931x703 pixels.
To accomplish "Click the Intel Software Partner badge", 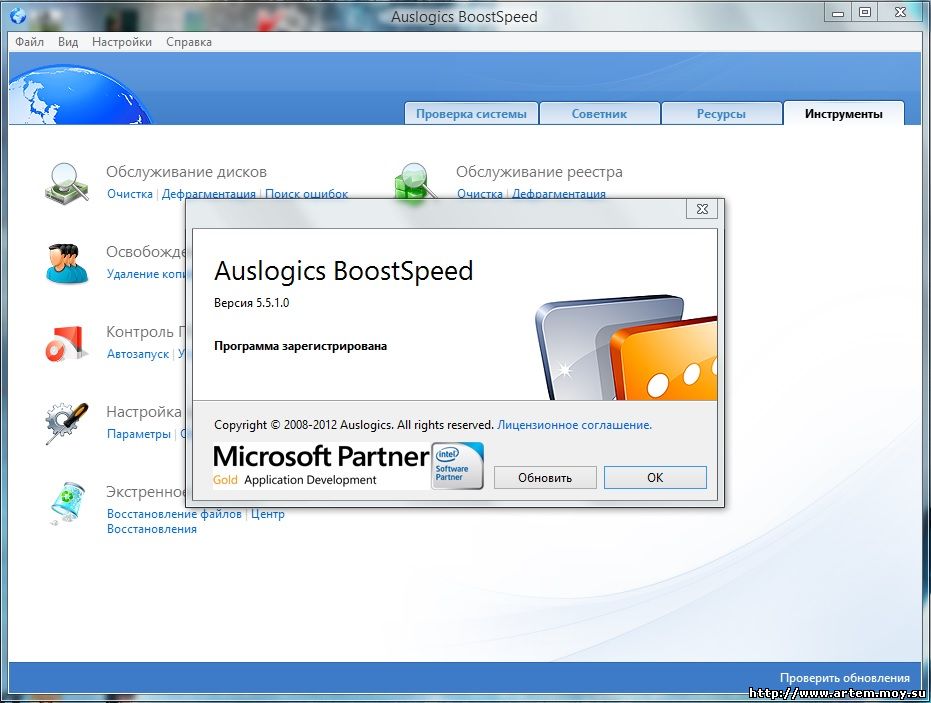I will (457, 466).
